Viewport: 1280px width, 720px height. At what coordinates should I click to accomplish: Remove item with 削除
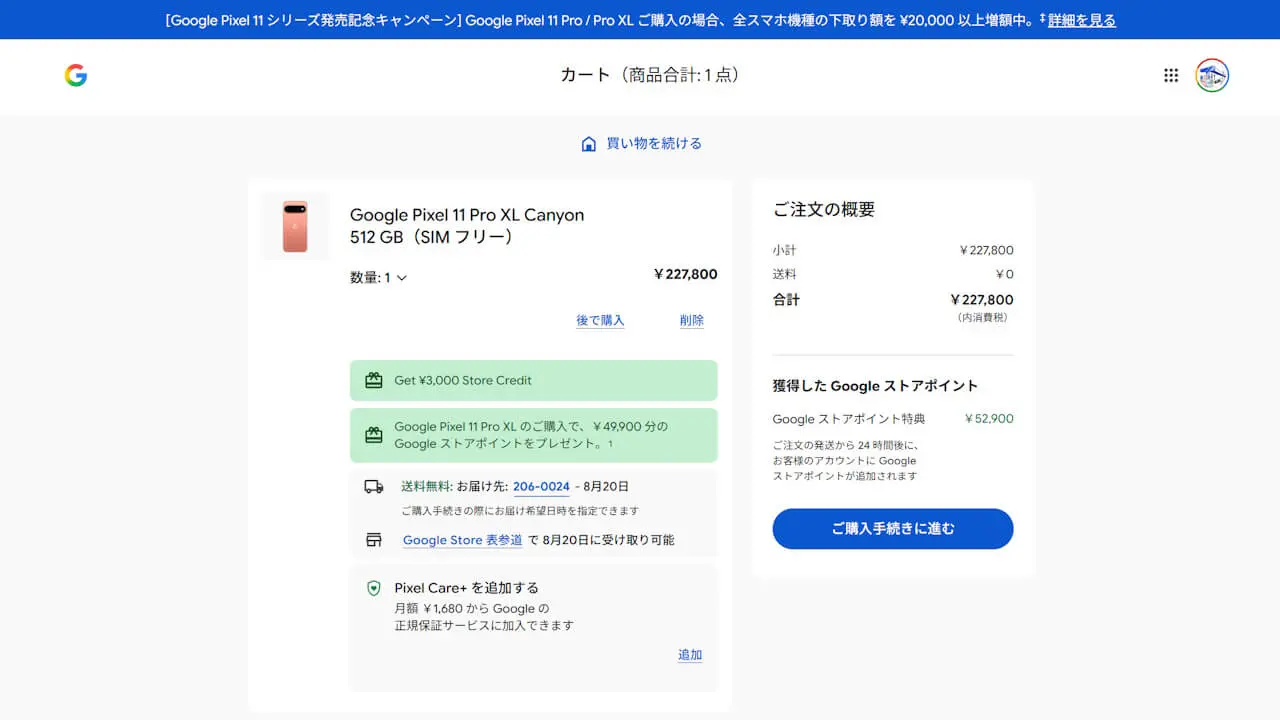click(x=692, y=321)
